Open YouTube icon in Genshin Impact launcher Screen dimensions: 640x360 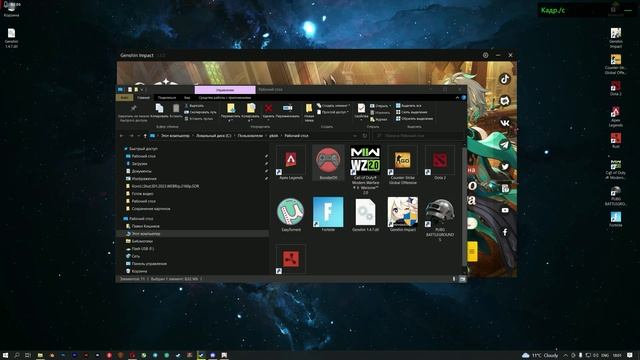click(505, 210)
